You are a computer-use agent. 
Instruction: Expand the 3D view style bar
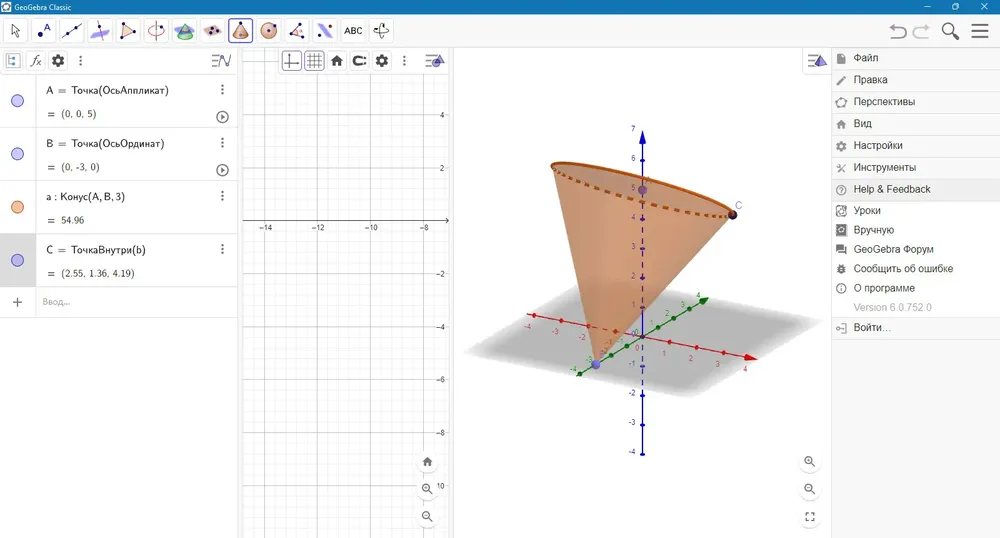pos(817,61)
